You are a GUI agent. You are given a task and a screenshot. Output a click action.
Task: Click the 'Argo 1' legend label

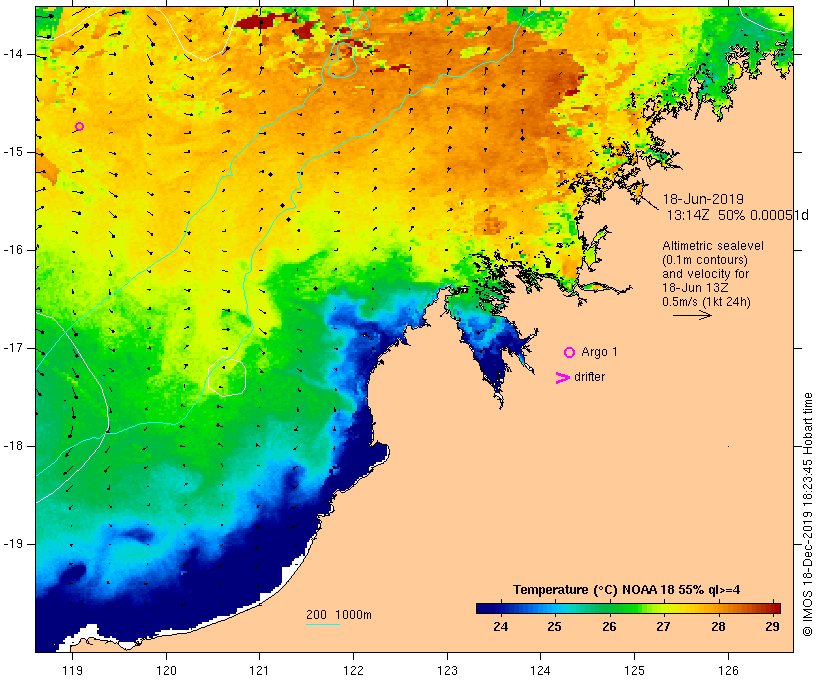tap(599, 352)
